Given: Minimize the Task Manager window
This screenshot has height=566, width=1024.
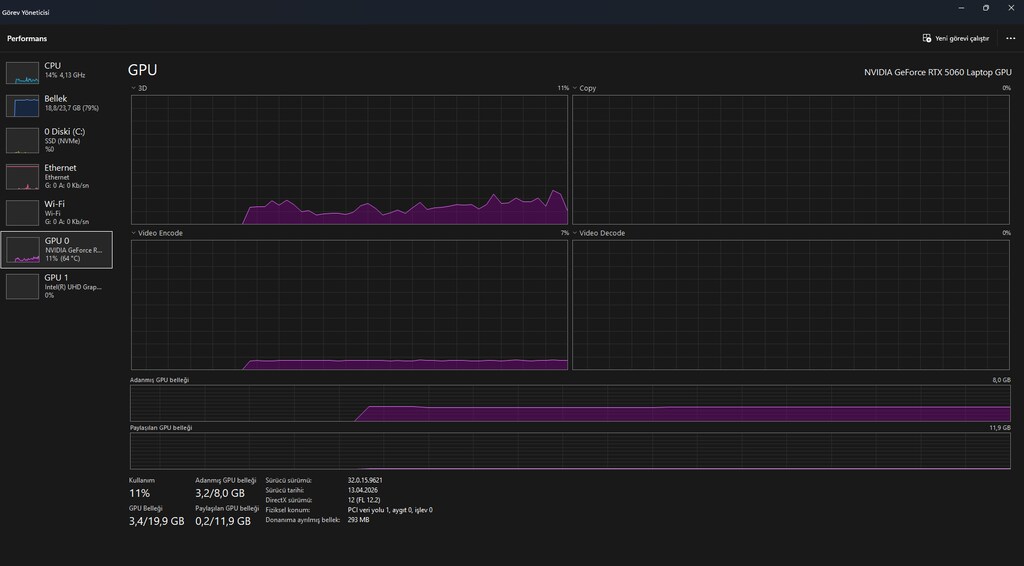Looking at the screenshot, I should (961, 8).
